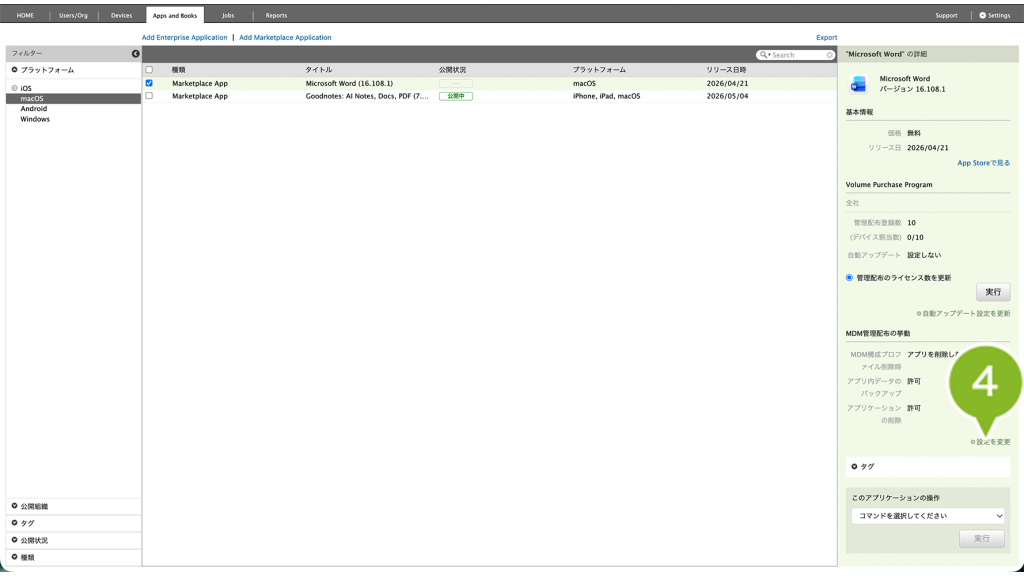Collapse the iOS tree node

[x=14, y=88]
